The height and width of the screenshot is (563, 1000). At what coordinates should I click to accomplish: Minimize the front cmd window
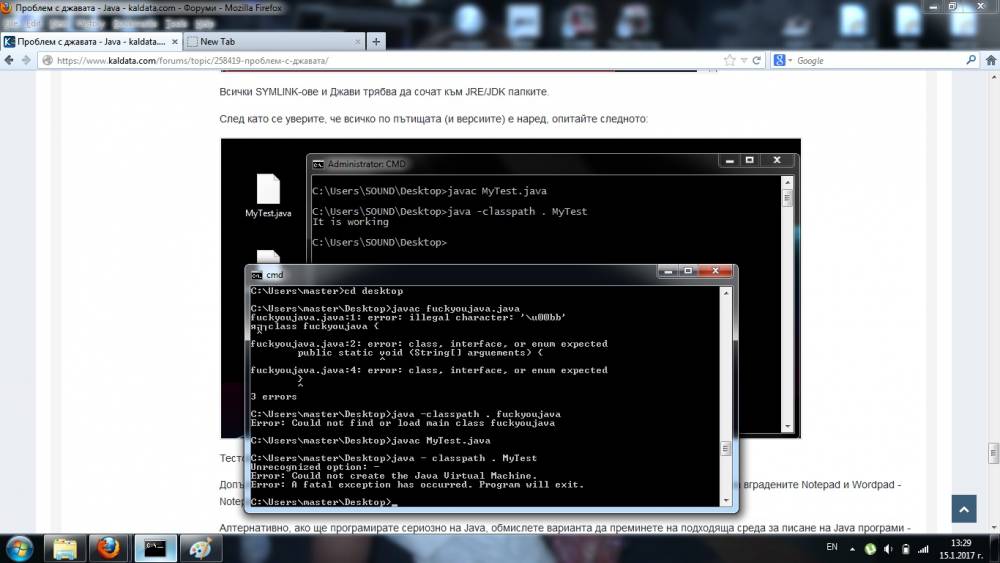668,272
